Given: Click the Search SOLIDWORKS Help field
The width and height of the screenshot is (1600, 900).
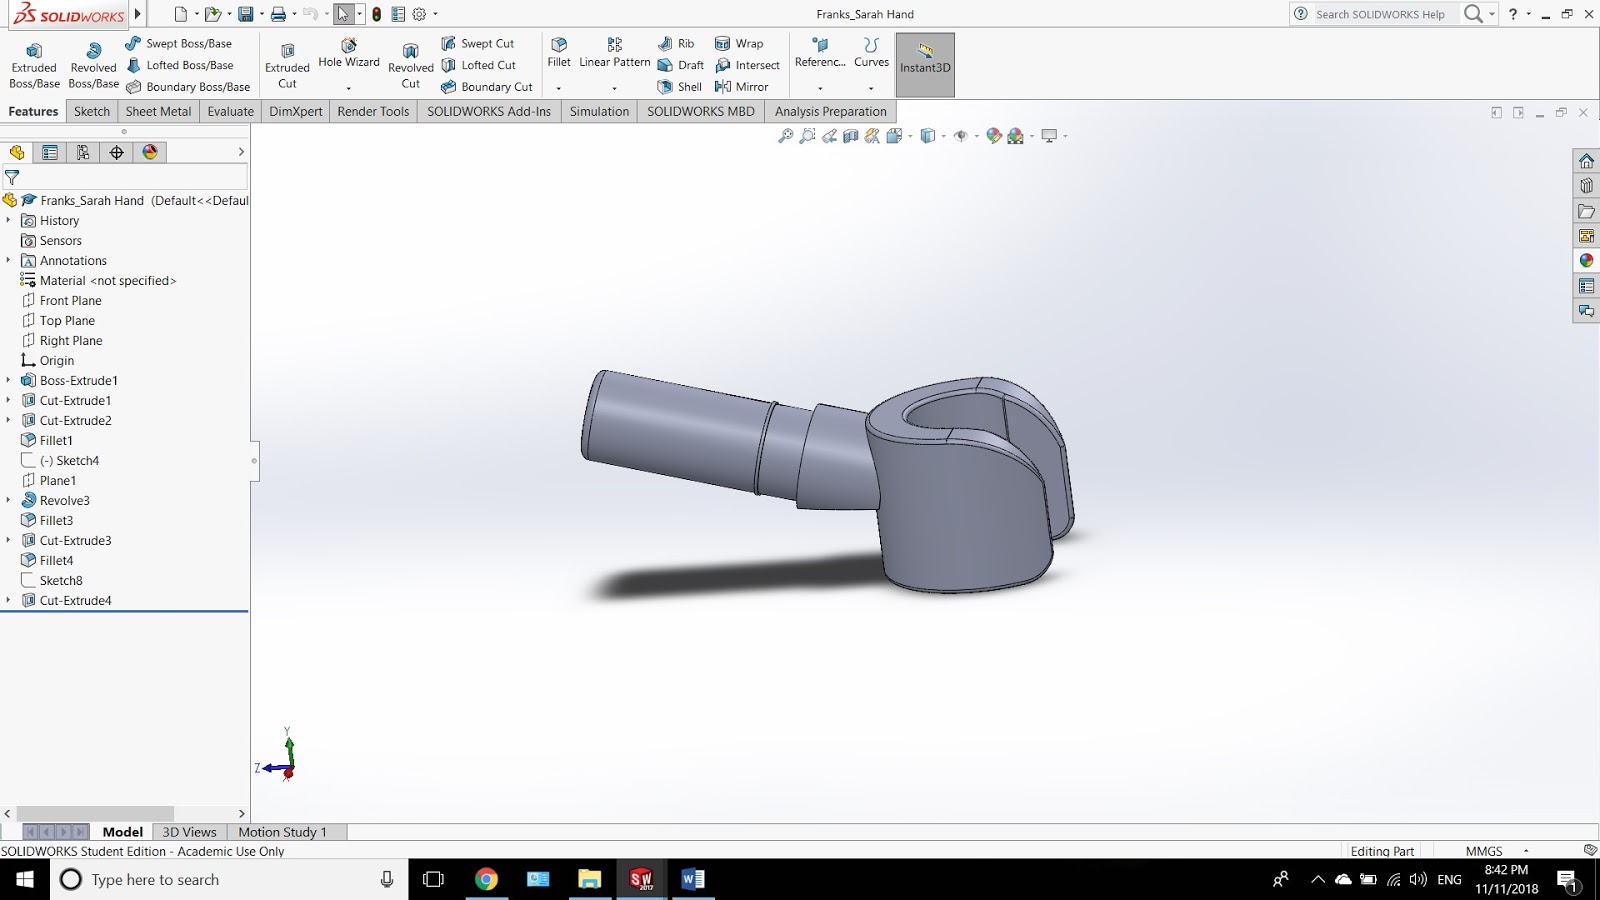Looking at the screenshot, I should [1381, 14].
